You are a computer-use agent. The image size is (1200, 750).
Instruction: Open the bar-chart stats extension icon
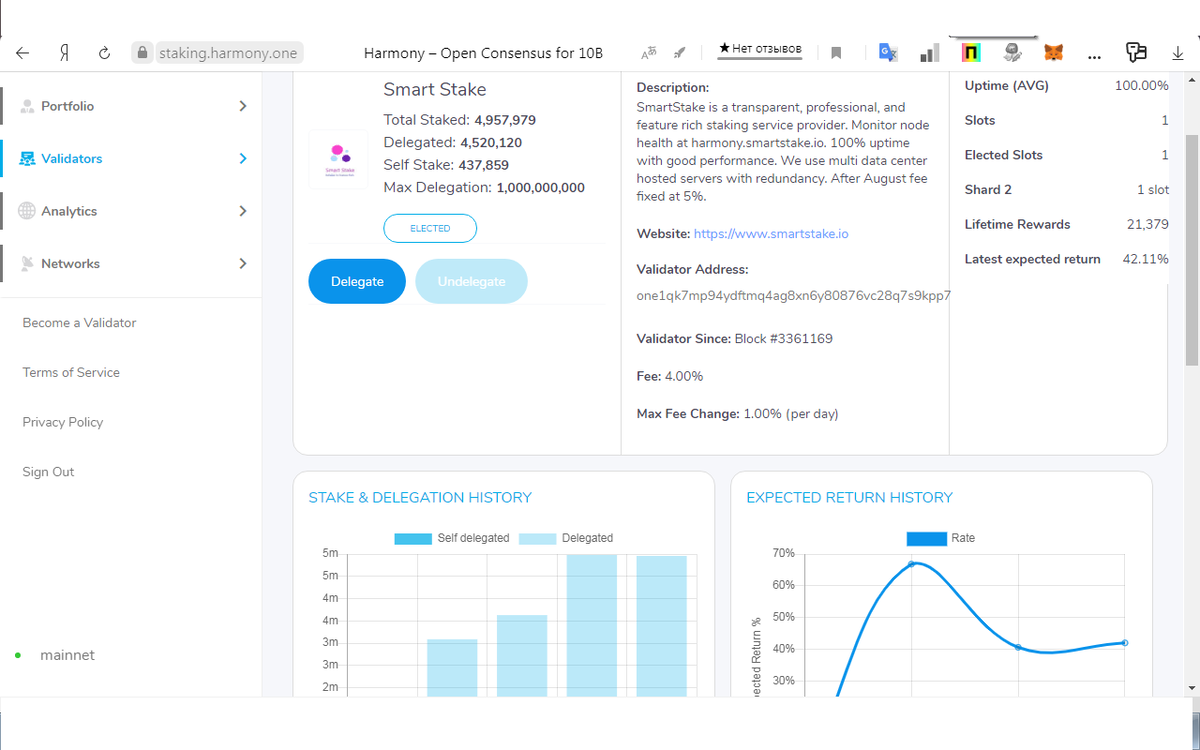pyautogui.click(x=929, y=52)
